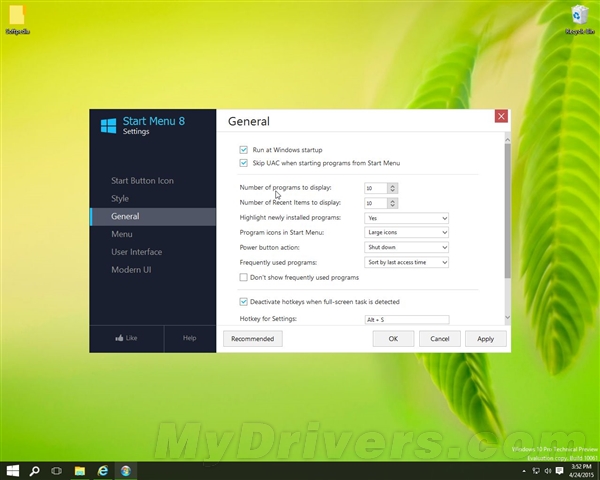Viewport: 600px width, 480px height.
Task: Click the Number of programs value field
Action: [x=376, y=188]
